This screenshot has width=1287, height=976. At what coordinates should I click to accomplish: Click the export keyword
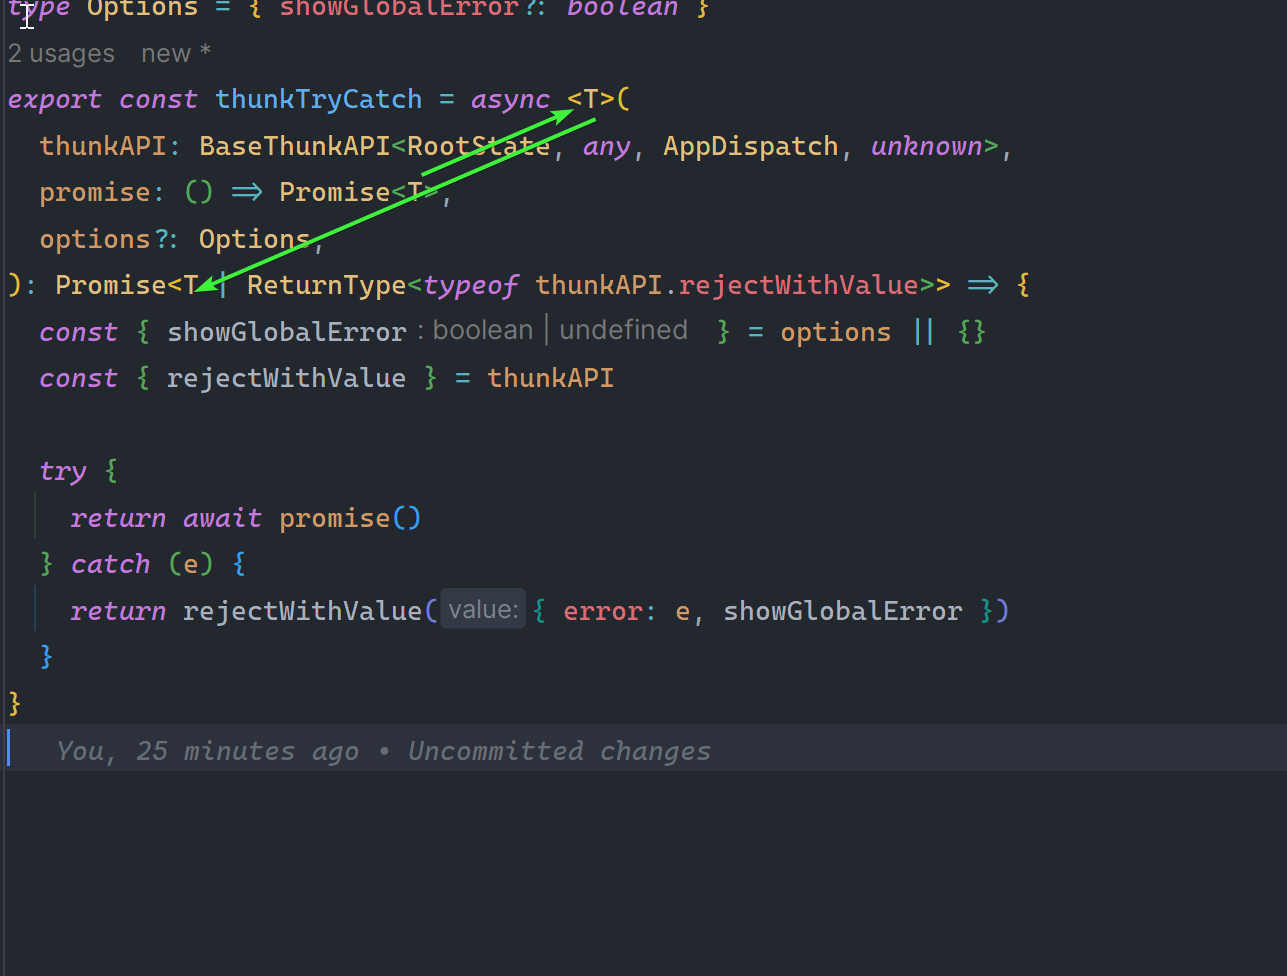(x=54, y=100)
